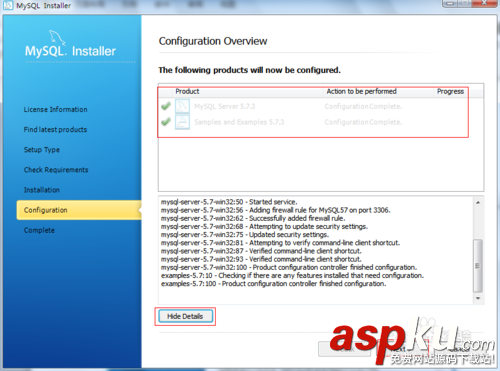Click the Configuration Overview heading

coord(213,41)
